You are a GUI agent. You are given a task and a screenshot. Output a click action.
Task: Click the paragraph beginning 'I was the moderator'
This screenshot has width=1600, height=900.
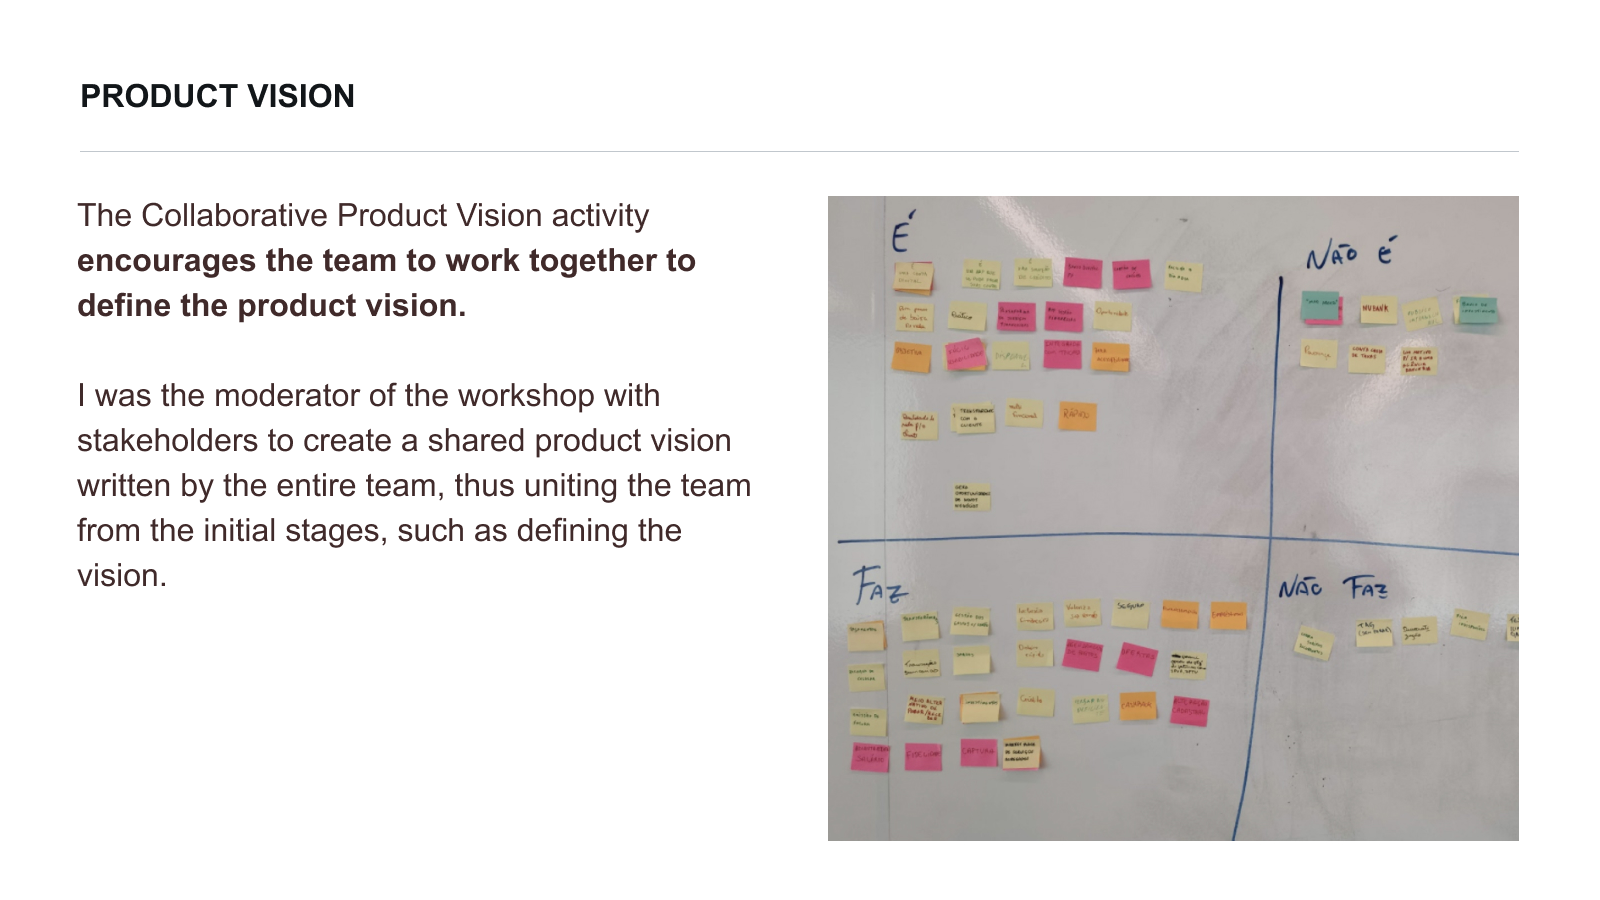[x=414, y=485]
